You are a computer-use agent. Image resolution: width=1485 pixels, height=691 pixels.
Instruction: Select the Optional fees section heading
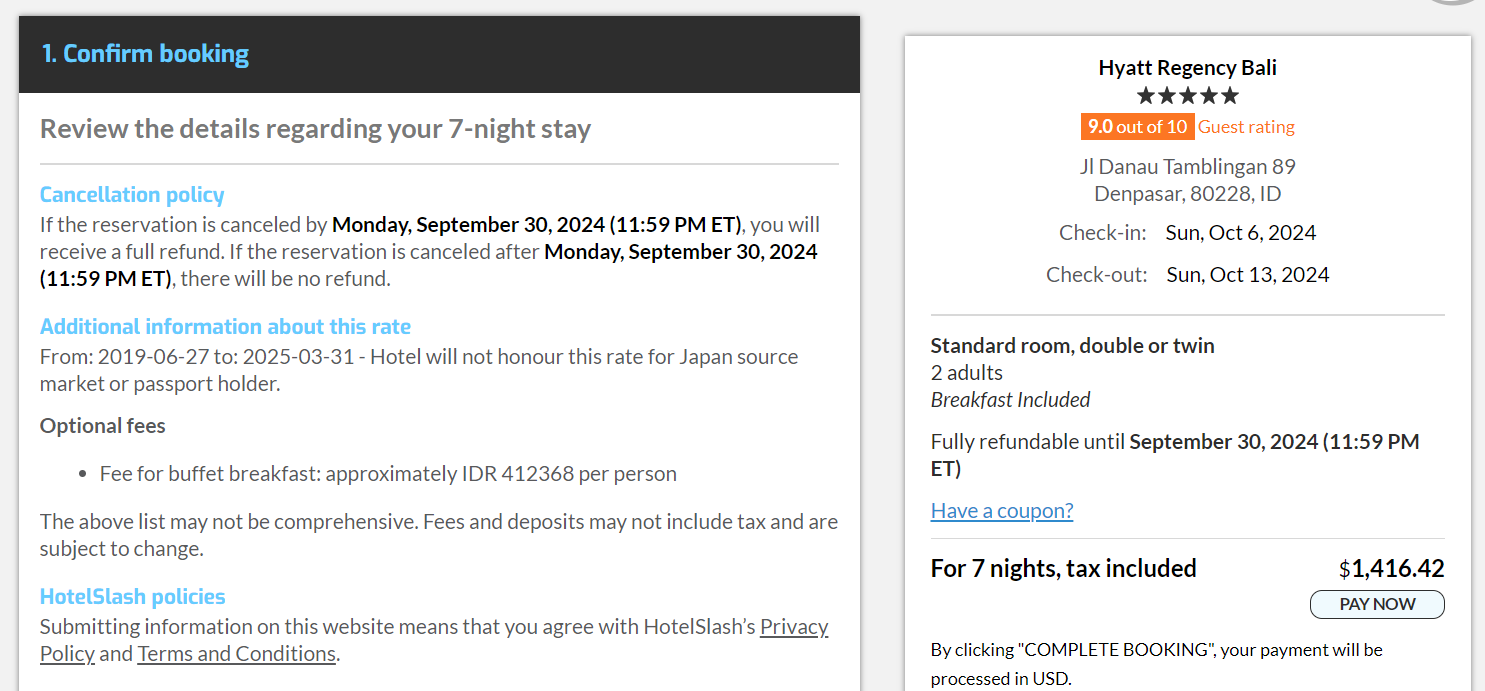102,425
